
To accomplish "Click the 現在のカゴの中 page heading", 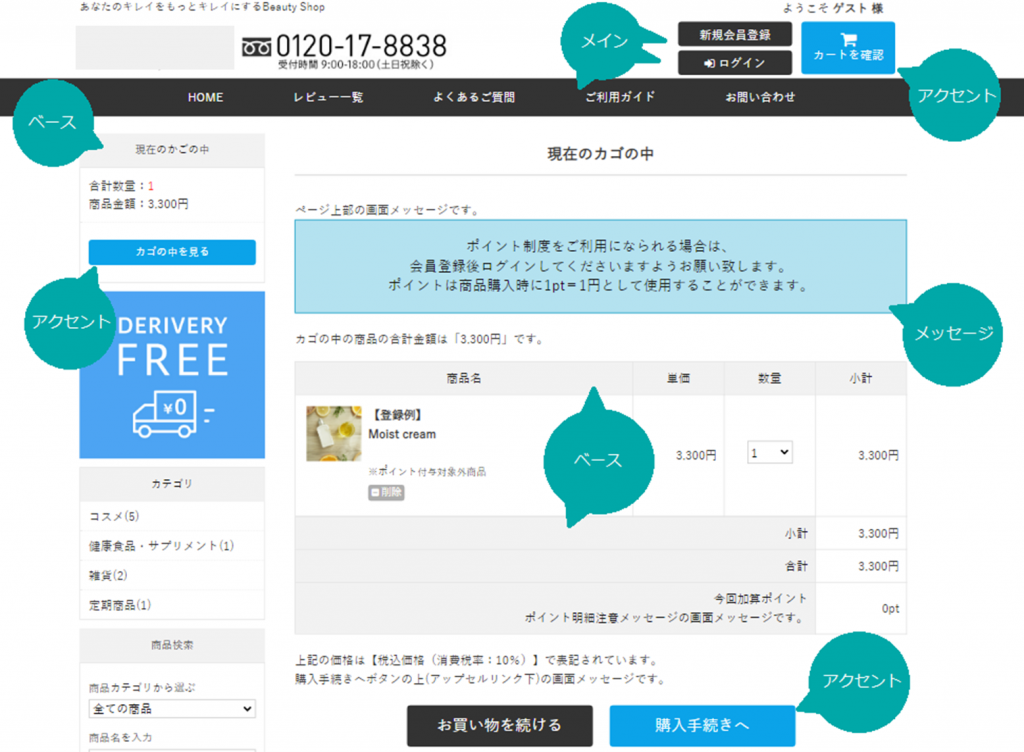I will tap(600, 154).
